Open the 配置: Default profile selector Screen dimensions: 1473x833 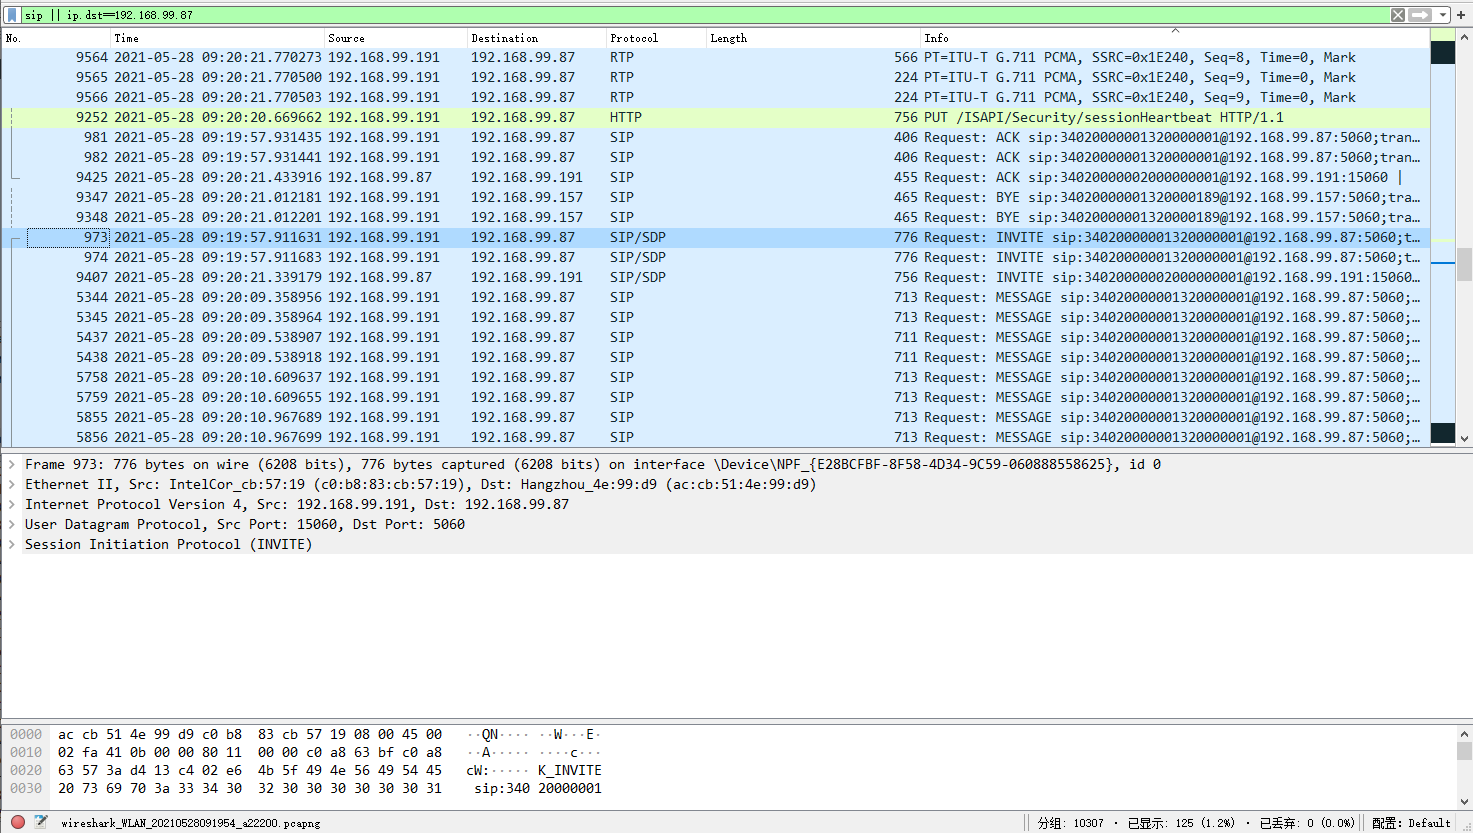pos(1411,823)
